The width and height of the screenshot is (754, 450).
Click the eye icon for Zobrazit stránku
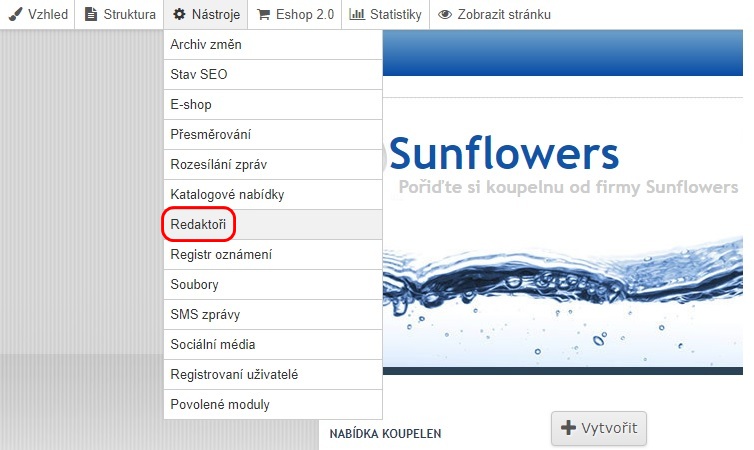tap(445, 14)
